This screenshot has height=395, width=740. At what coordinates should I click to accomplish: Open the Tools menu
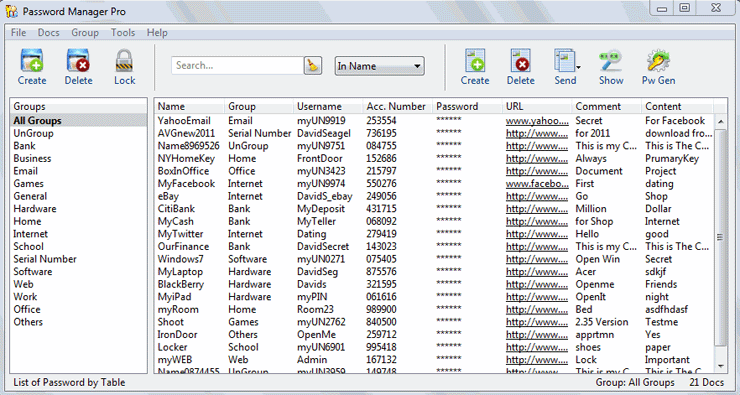click(123, 33)
